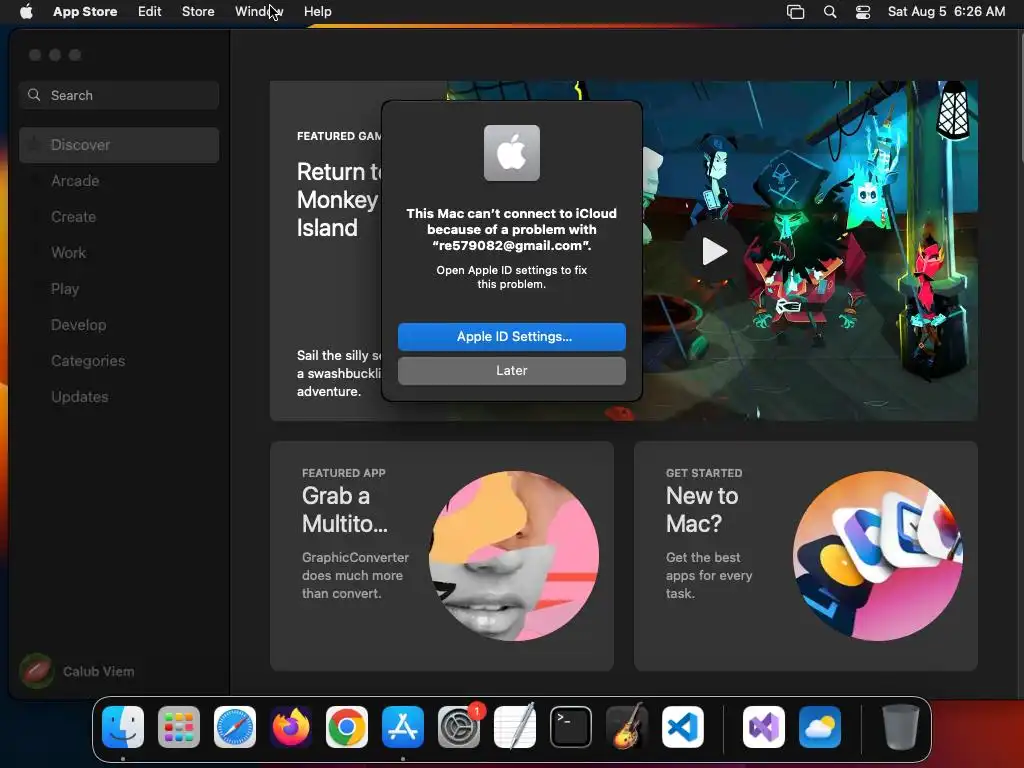Open the Store menu
The height and width of the screenshot is (768, 1024).
(x=198, y=11)
